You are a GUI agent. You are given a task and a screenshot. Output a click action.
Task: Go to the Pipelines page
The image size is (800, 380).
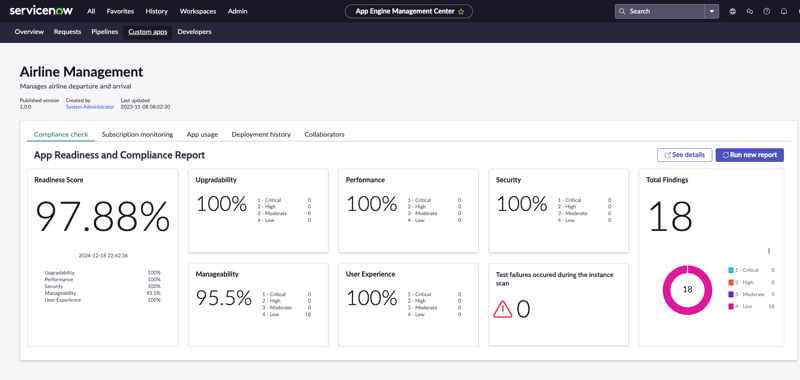tap(105, 32)
